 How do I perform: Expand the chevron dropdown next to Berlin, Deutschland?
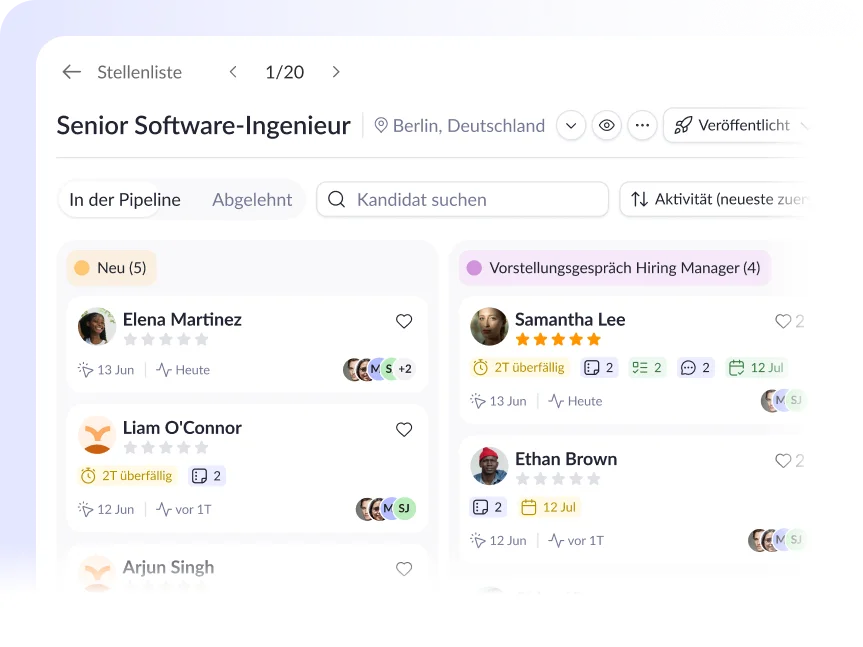pos(571,125)
